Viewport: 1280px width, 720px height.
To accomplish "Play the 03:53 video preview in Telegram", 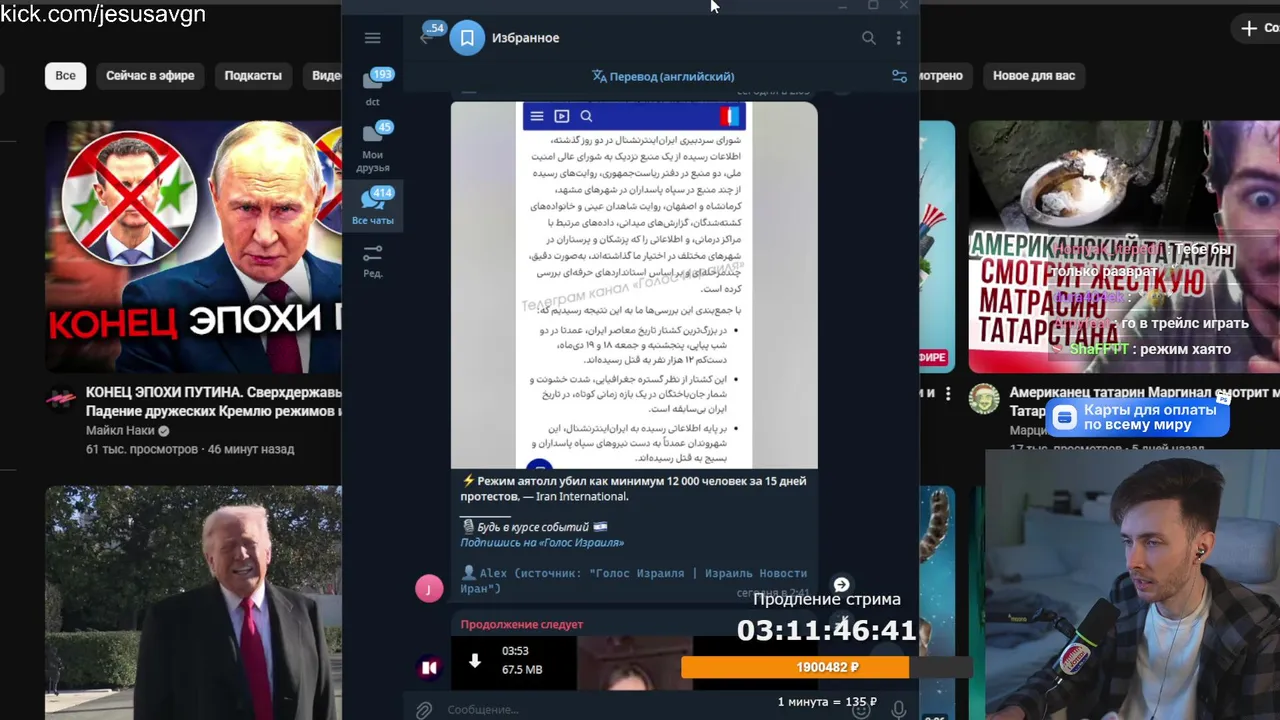I will tap(634, 662).
